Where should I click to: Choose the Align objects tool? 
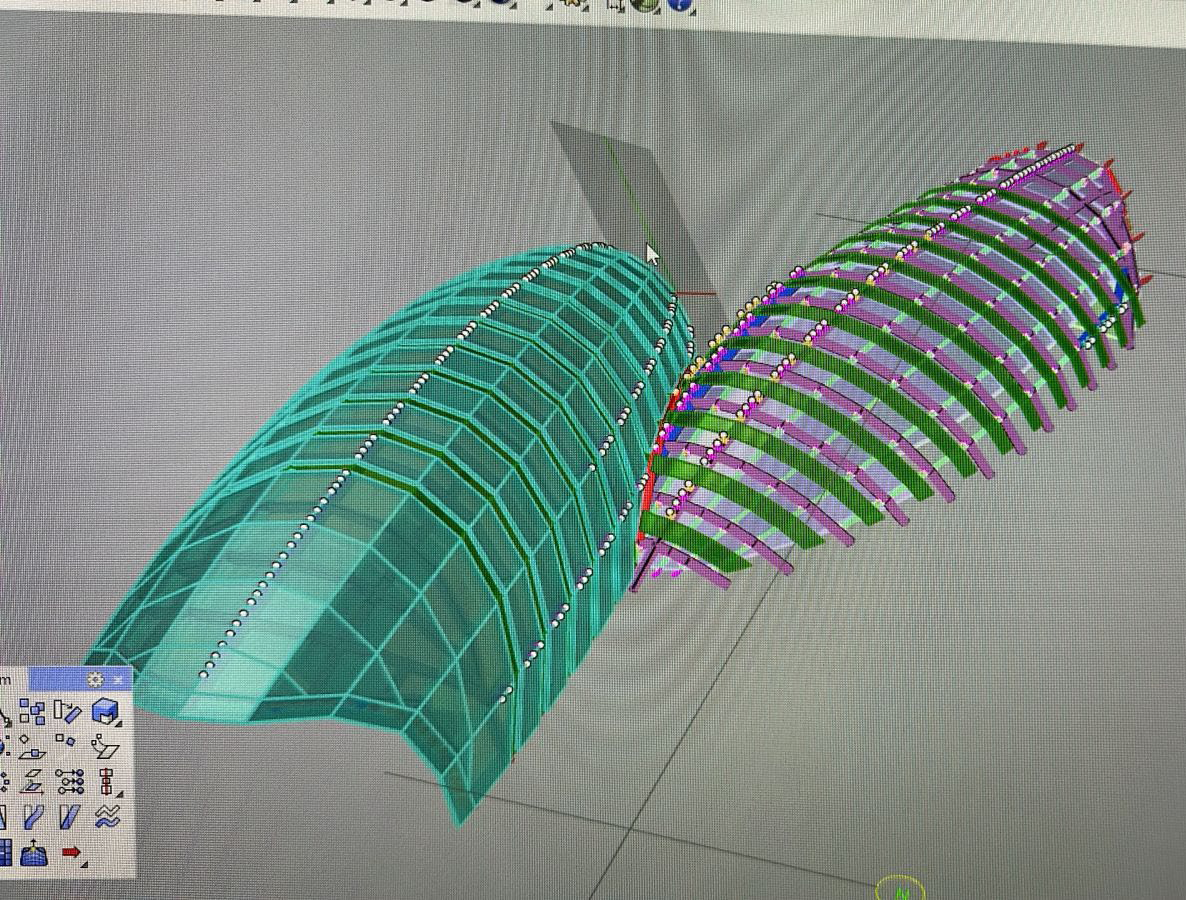coord(105,781)
